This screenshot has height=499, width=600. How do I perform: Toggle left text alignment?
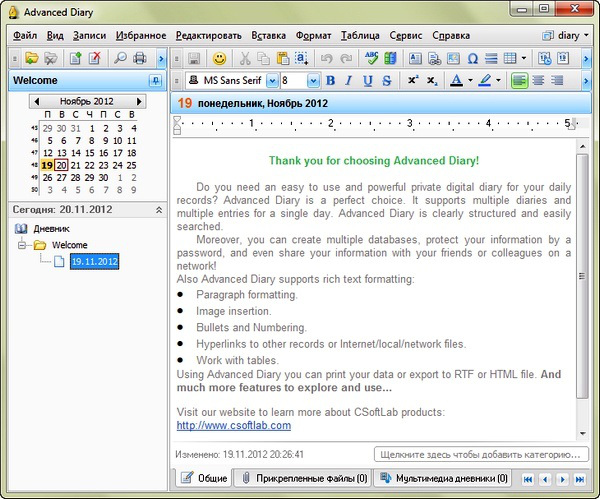click(521, 80)
